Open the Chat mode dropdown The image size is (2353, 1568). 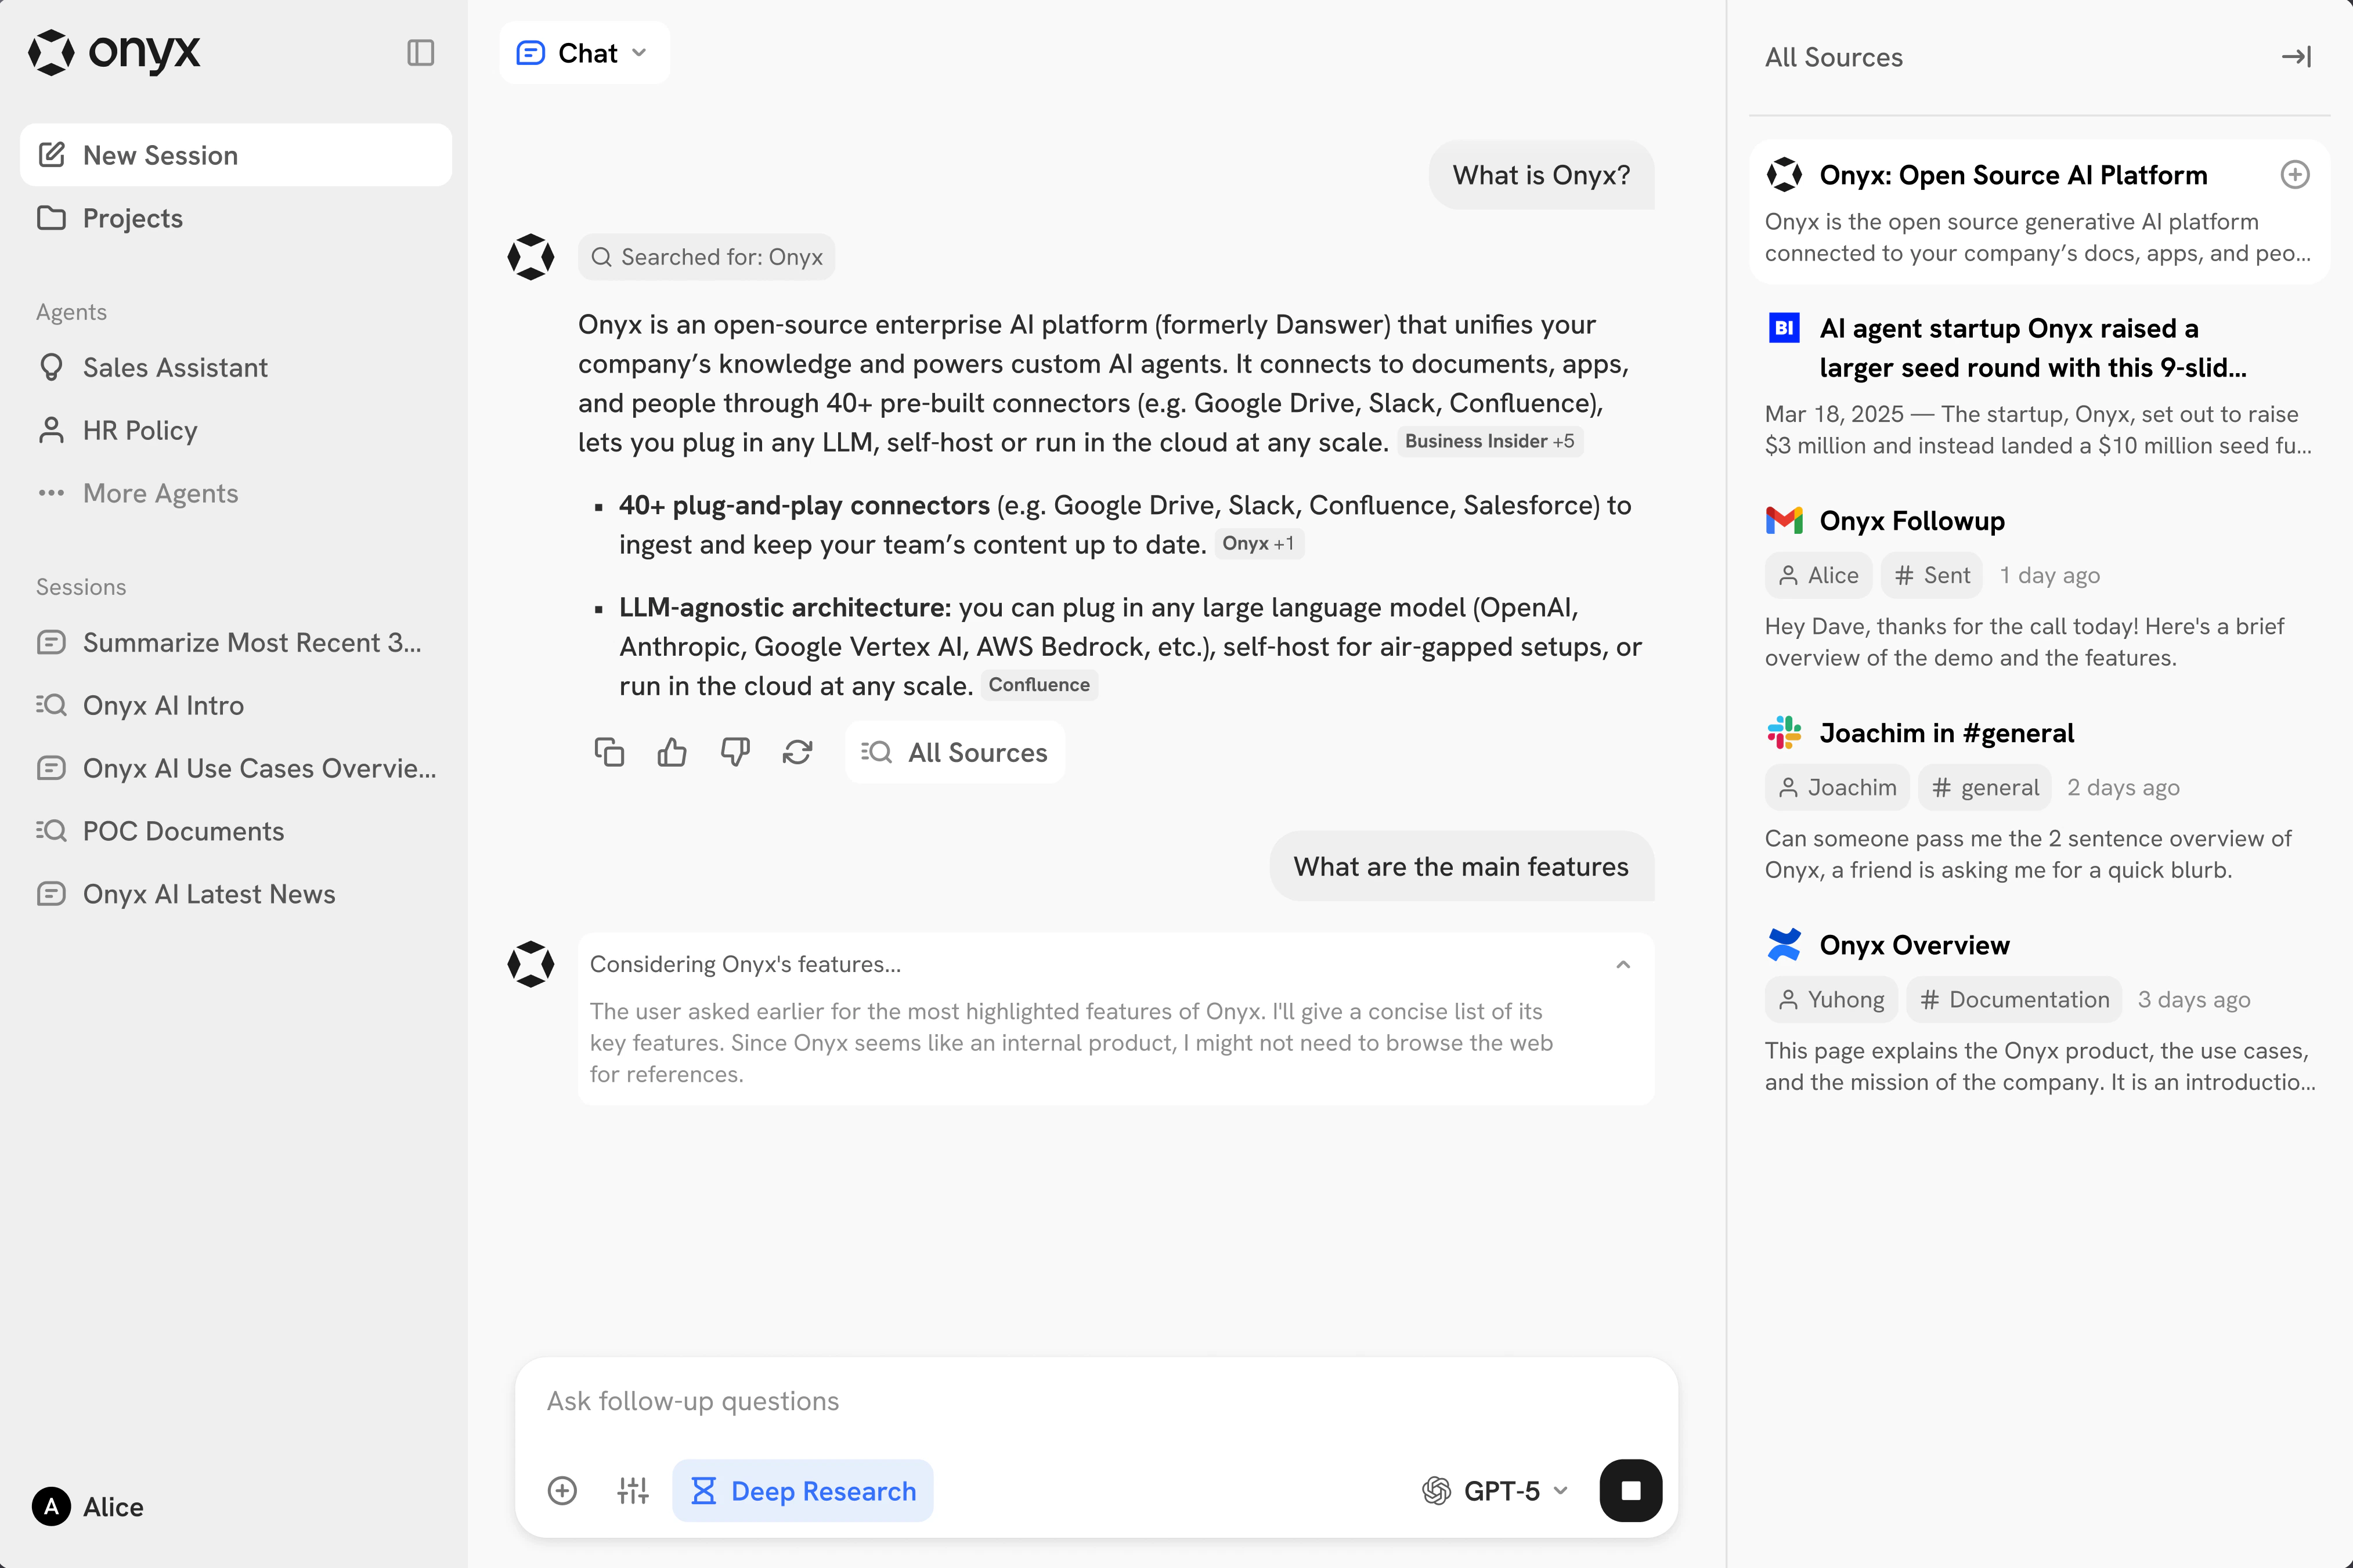tap(584, 52)
